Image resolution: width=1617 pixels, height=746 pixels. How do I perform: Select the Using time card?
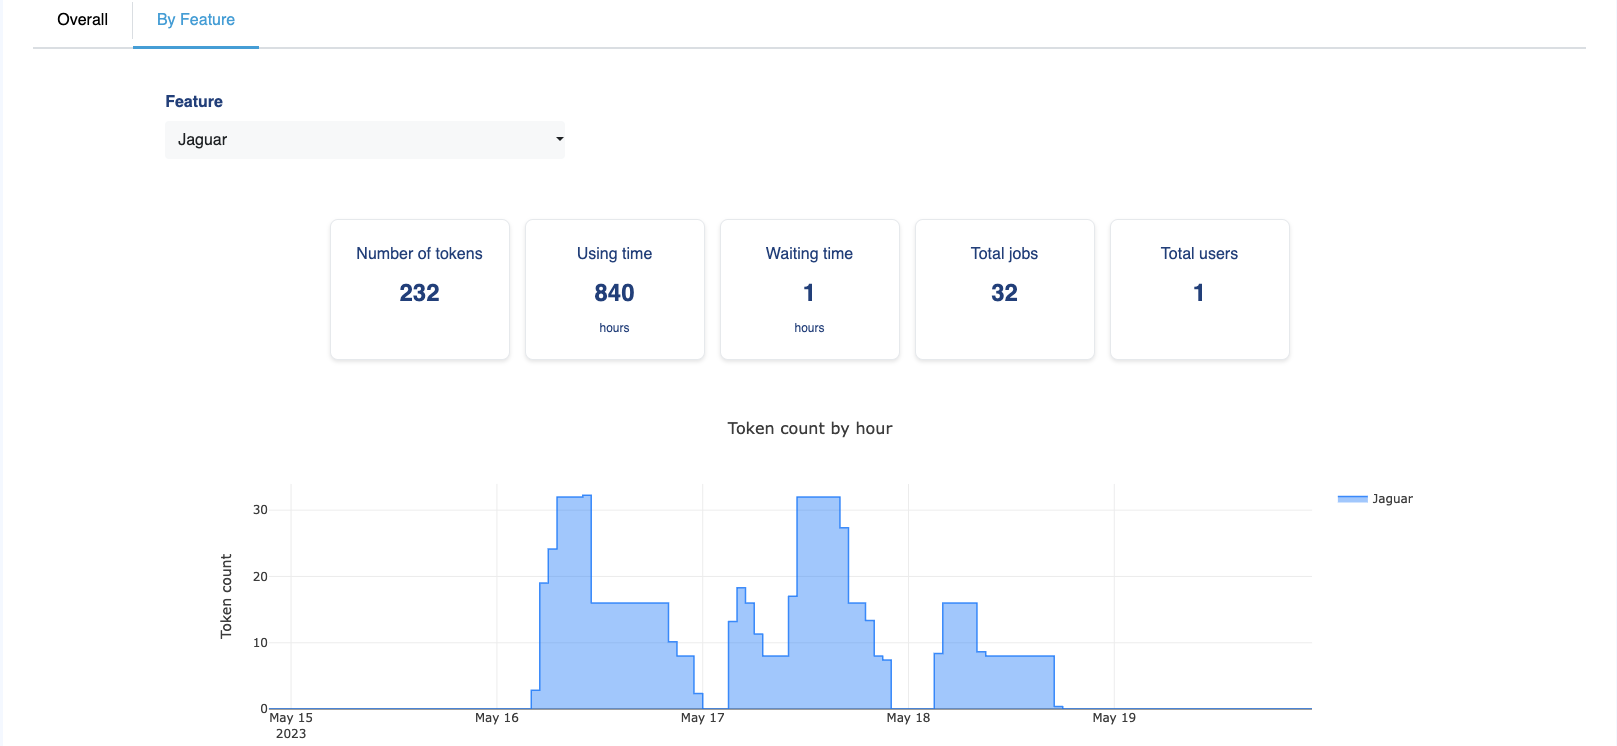(x=615, y=289)
